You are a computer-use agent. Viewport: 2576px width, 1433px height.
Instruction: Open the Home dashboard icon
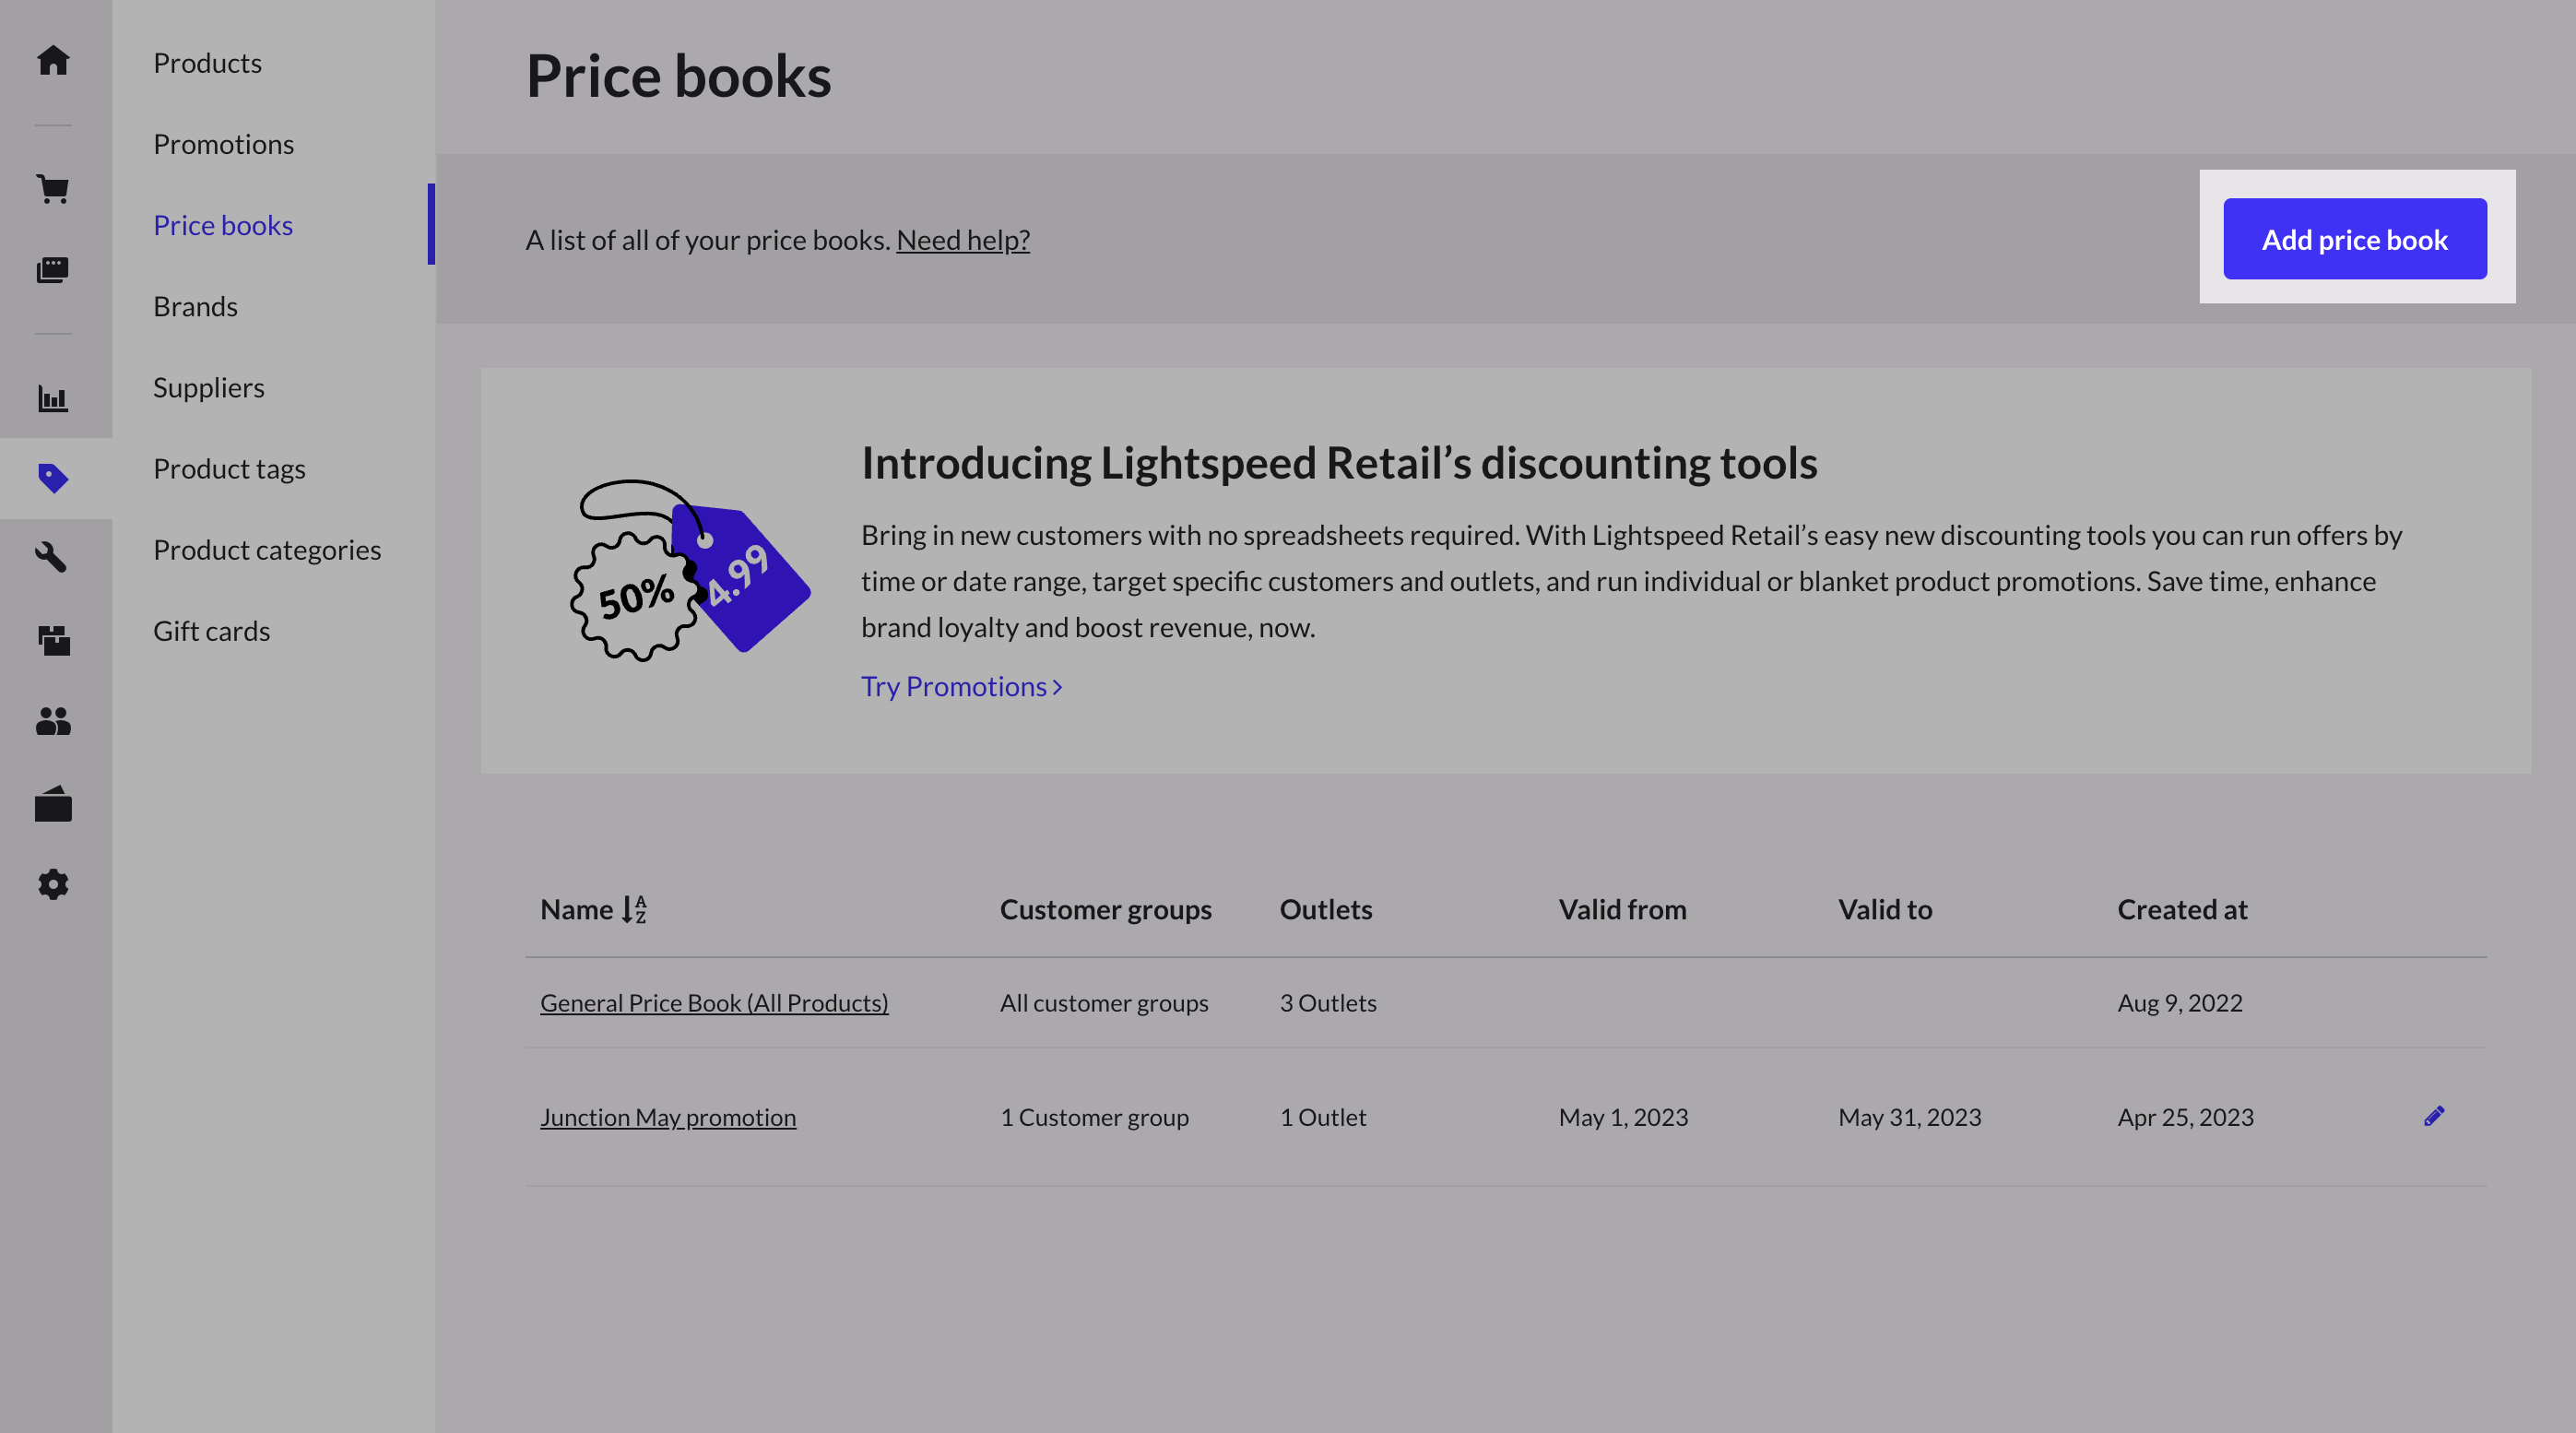(x=53, y=61)
